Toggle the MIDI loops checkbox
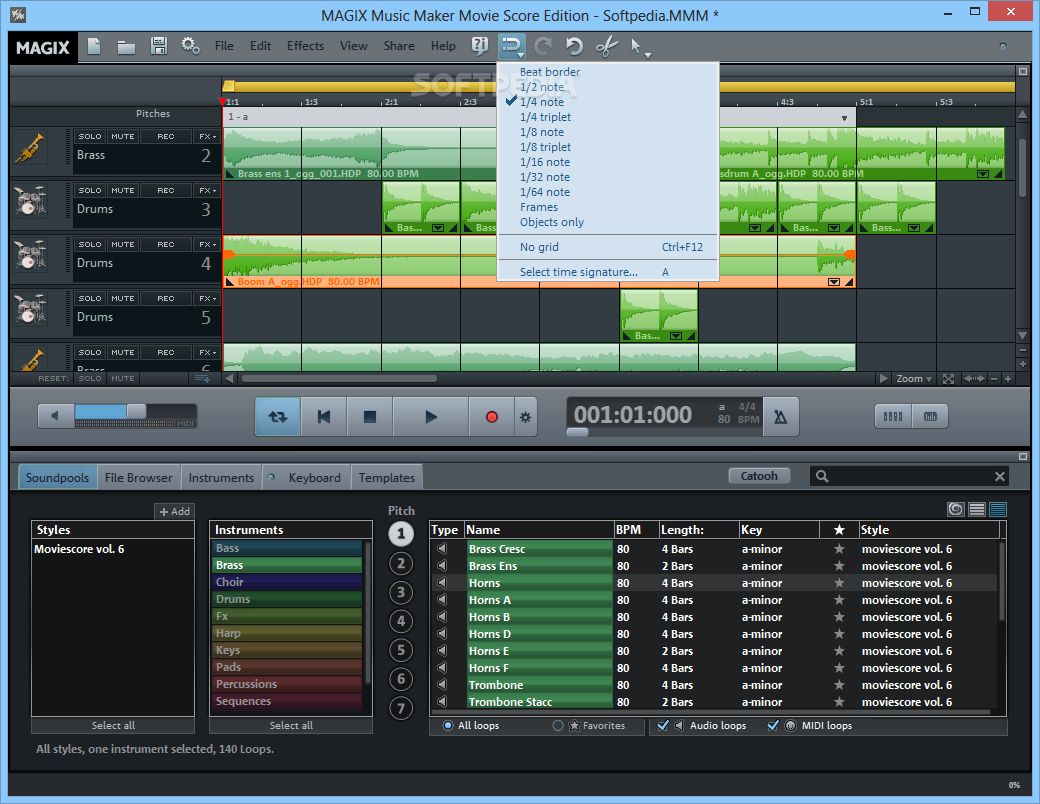 click(x=773, y=726)
